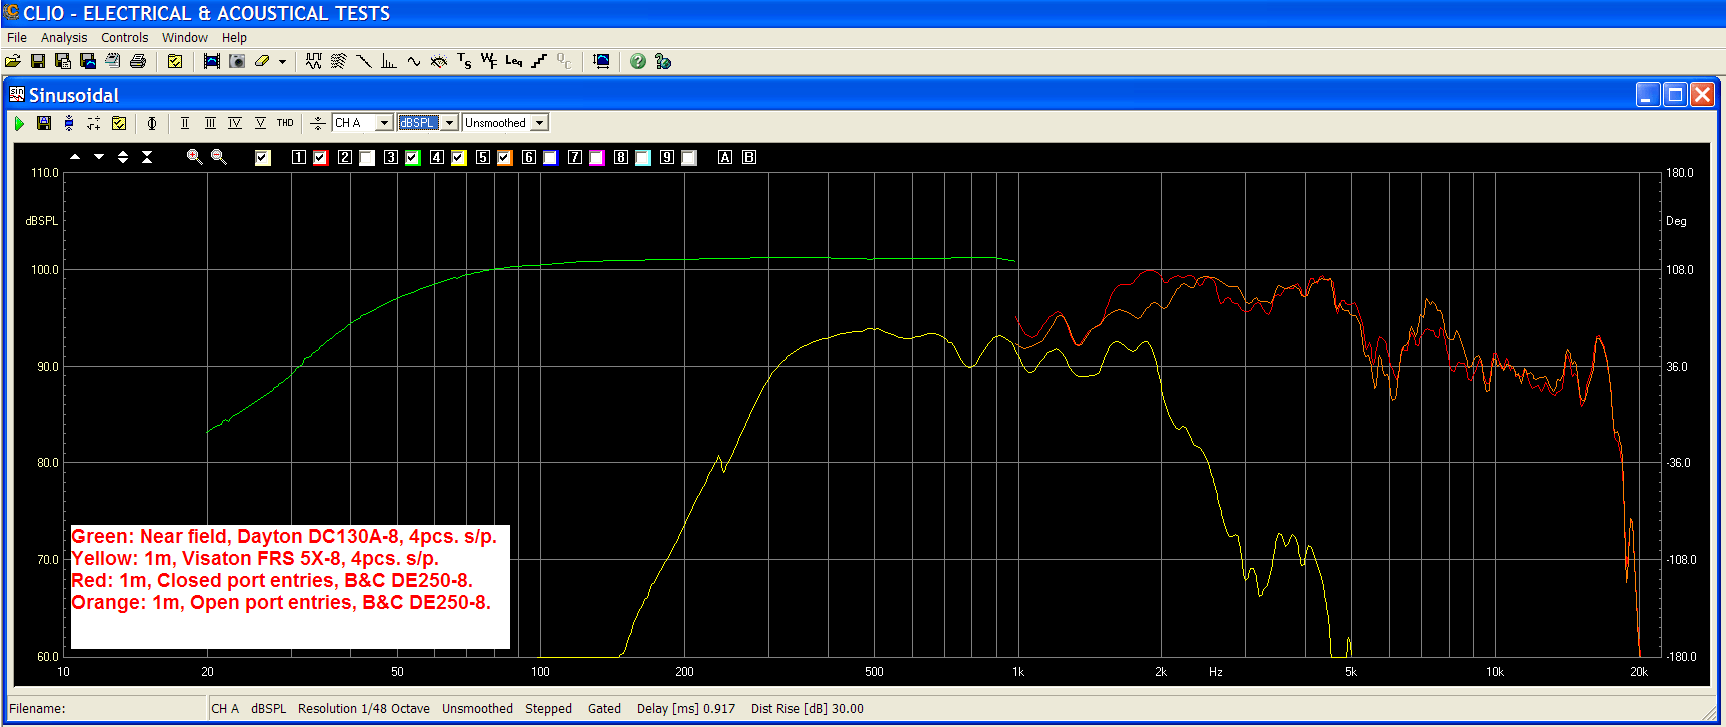Open the Help menu
Image resolution: width=1726 pixels, height=727 pixels.
tap(234, 37)
